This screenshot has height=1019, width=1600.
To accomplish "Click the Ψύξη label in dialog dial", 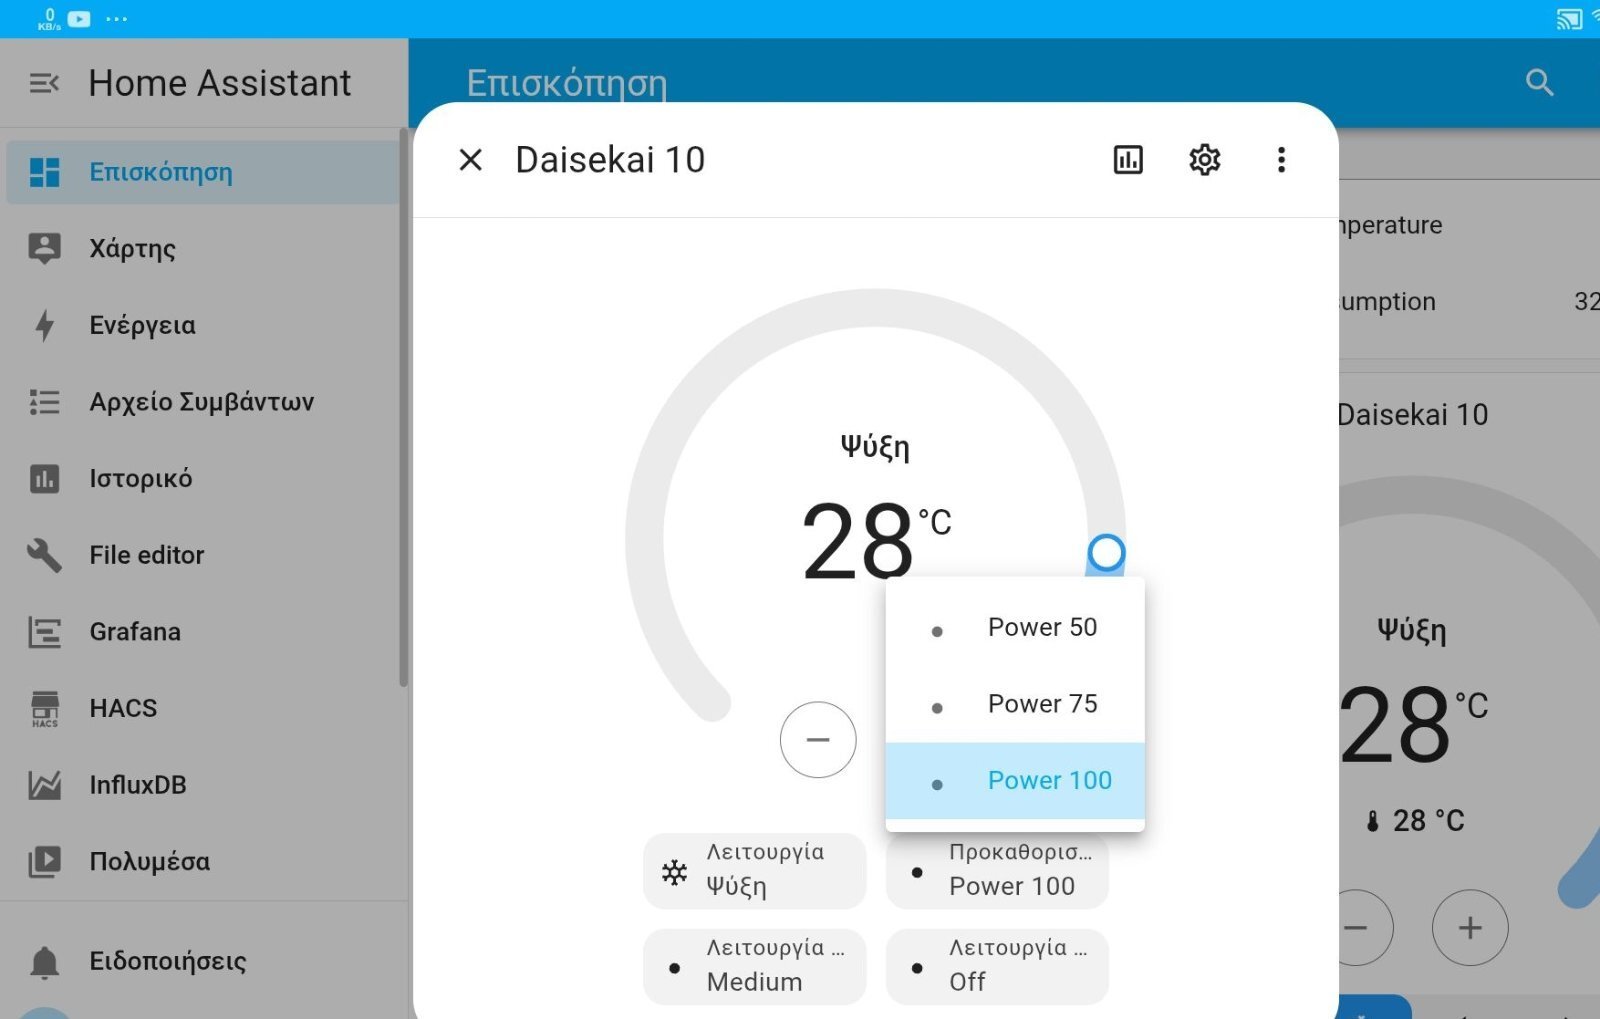I will (x=875, y=446).
